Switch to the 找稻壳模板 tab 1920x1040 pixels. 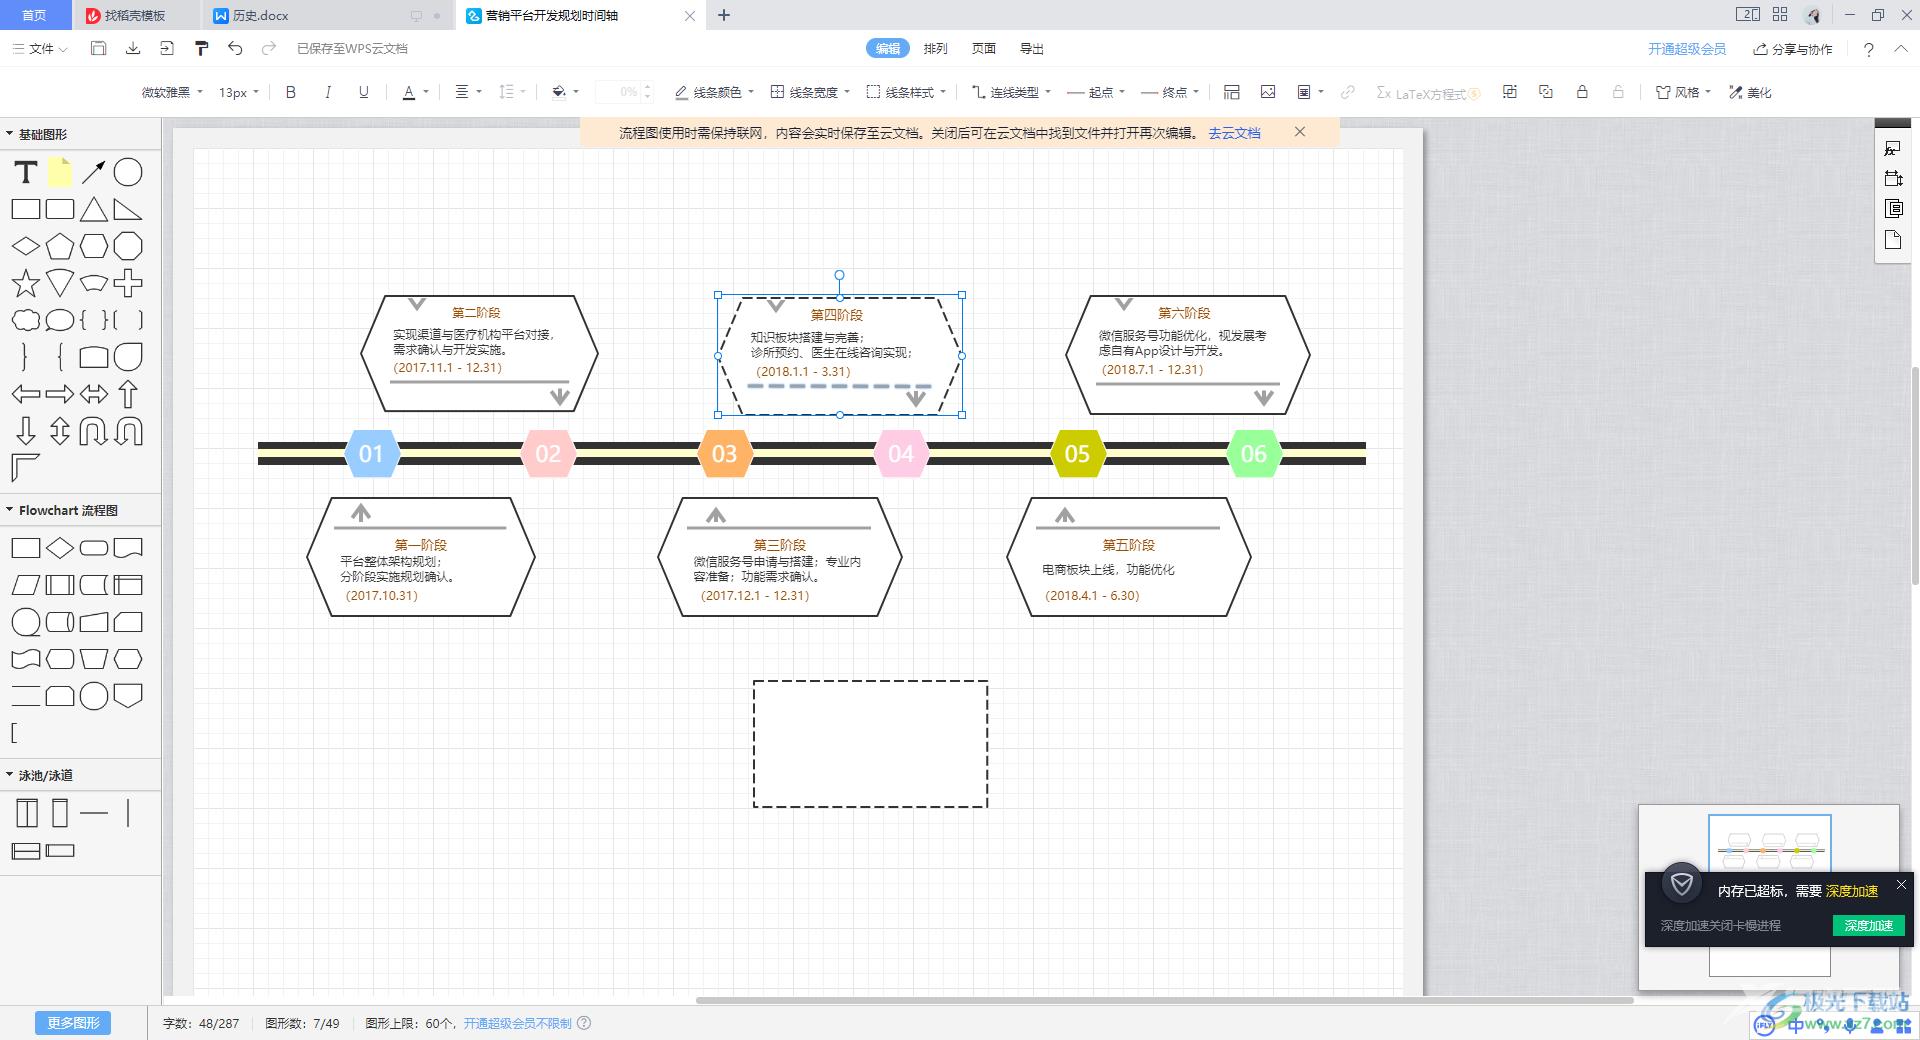coord(135,15)
